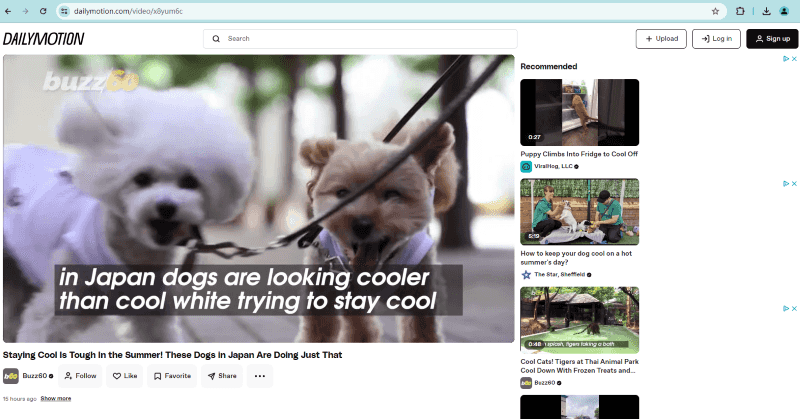Follow the Buzz60 channel
800x419 pixels.
pos(80,376)
